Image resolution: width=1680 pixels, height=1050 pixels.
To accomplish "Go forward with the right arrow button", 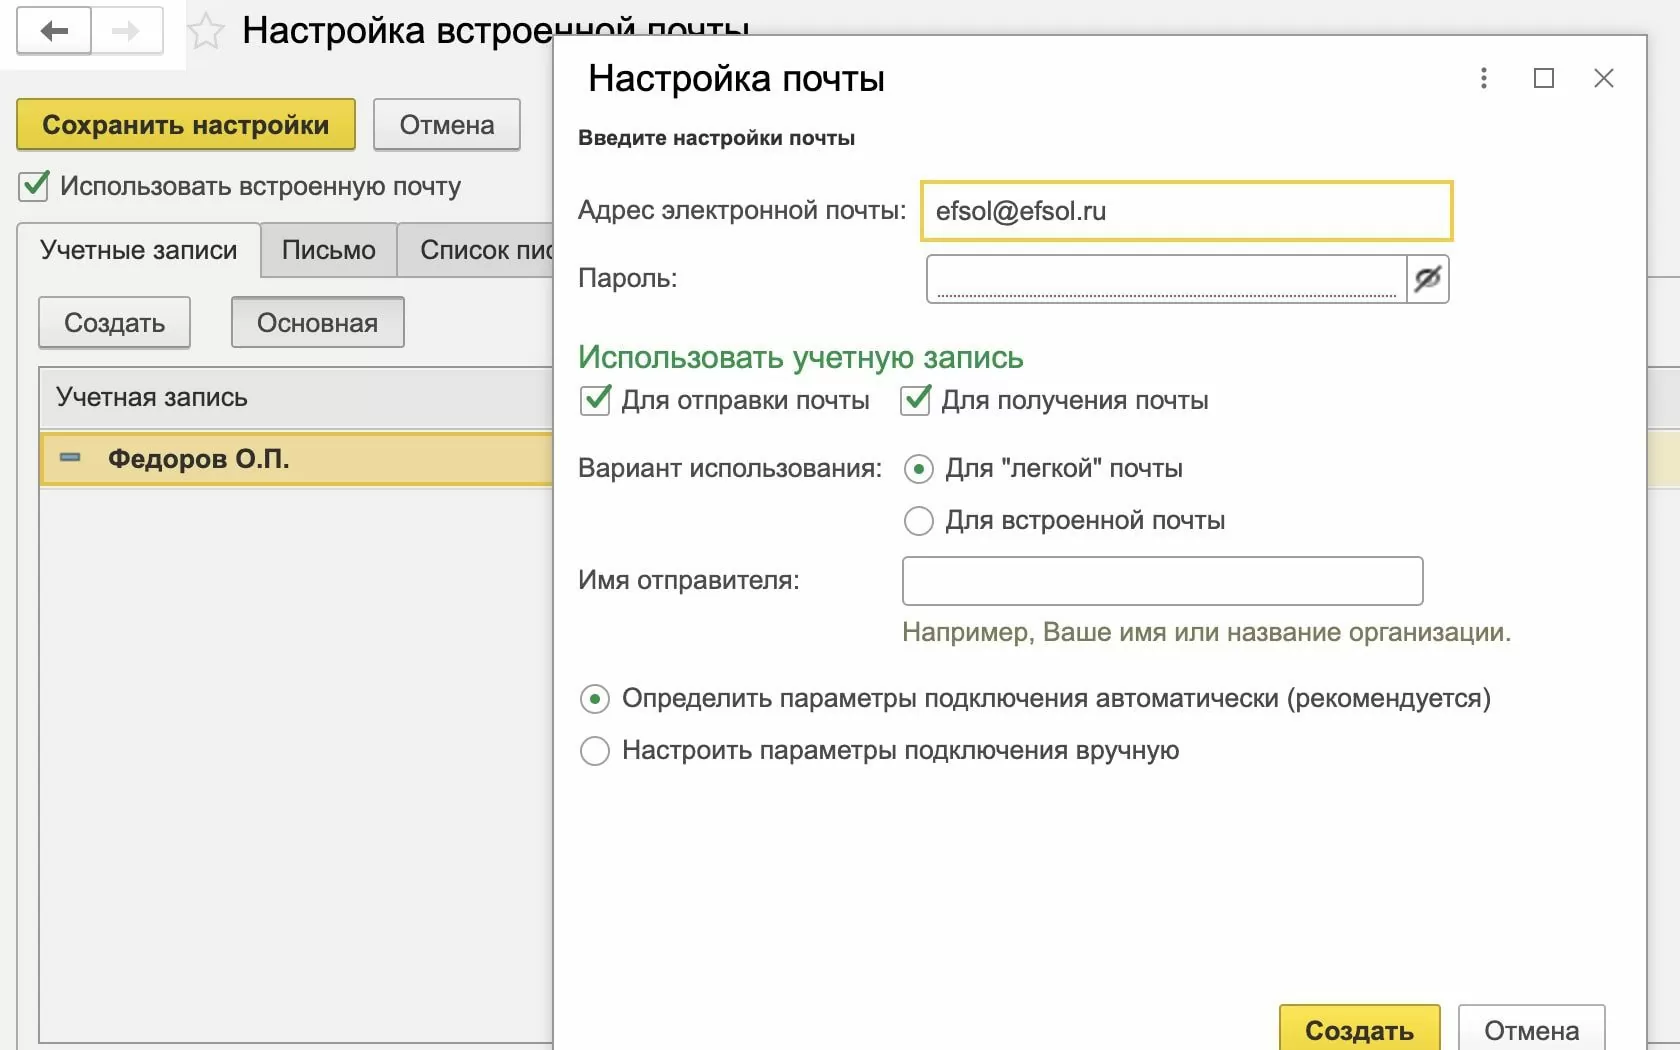I will [x=127, y=31].
